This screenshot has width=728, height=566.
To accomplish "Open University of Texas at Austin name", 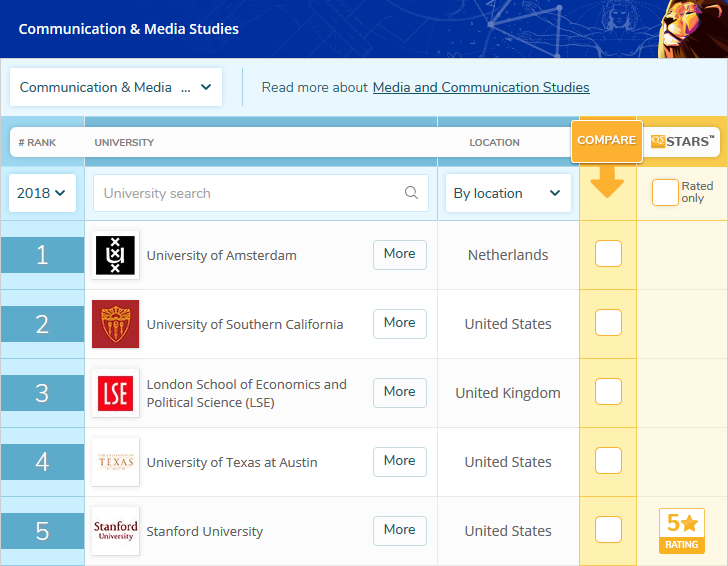I will tap(232, 462).
